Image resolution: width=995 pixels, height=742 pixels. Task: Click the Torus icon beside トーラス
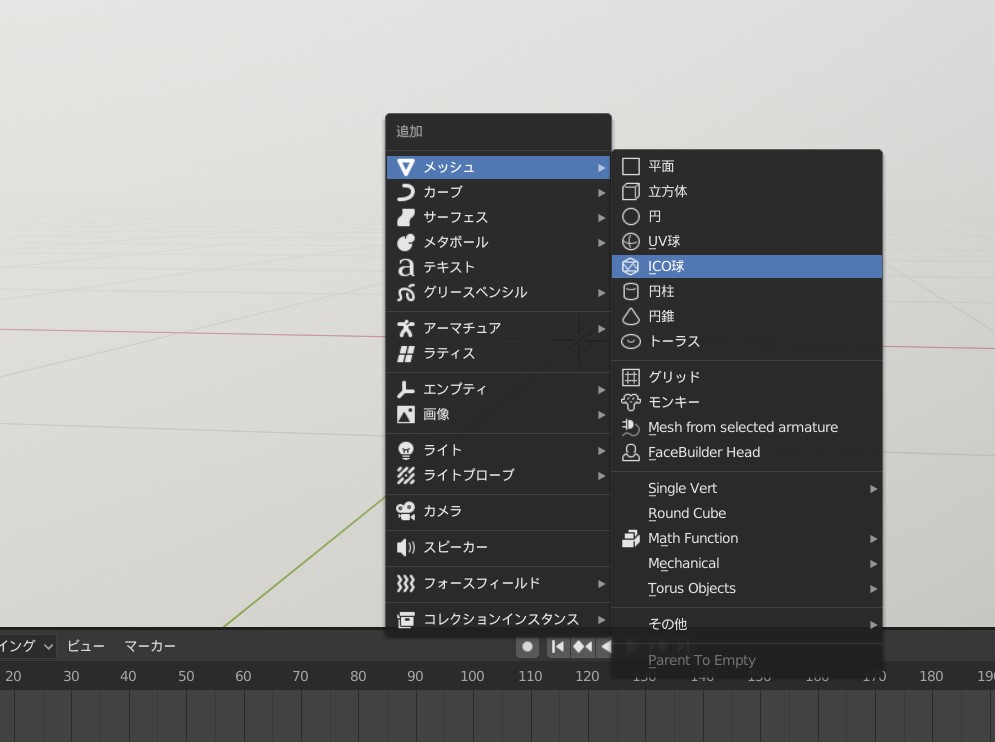(631, 341)
